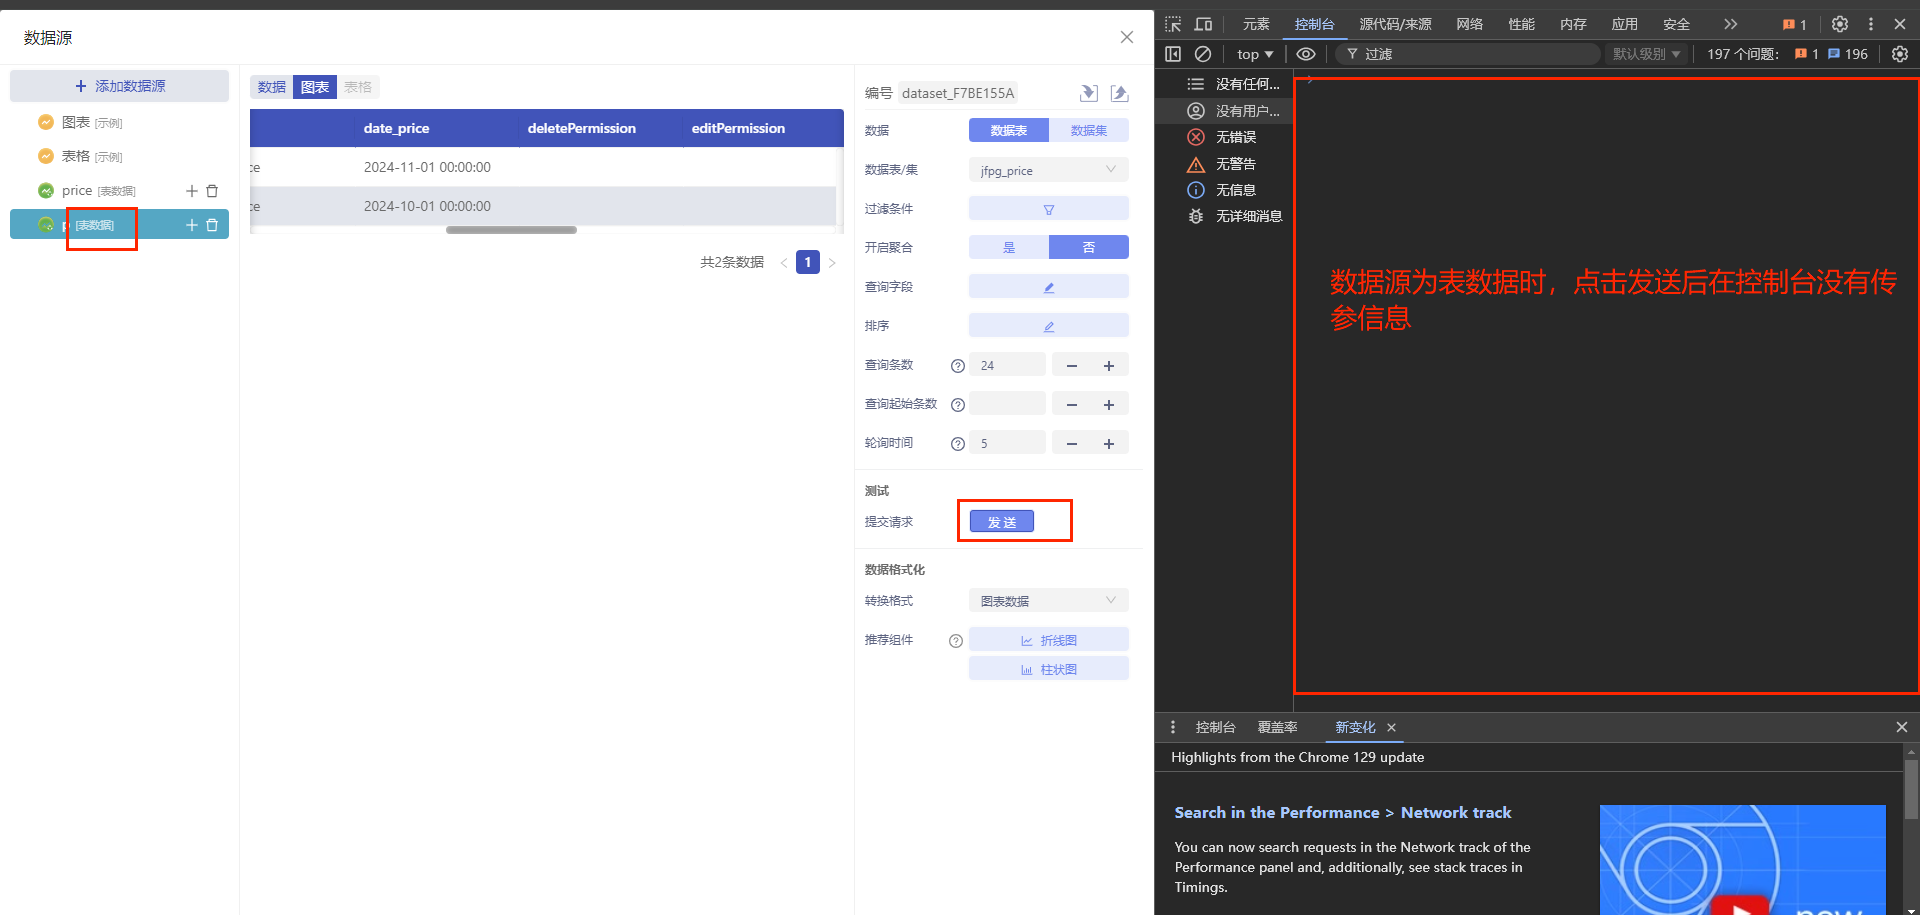Viewport: 1920px width, 915px height.
Task: Open the 元素 DevTools tab
Action: pyautogui.click(x=1256, y=24)
